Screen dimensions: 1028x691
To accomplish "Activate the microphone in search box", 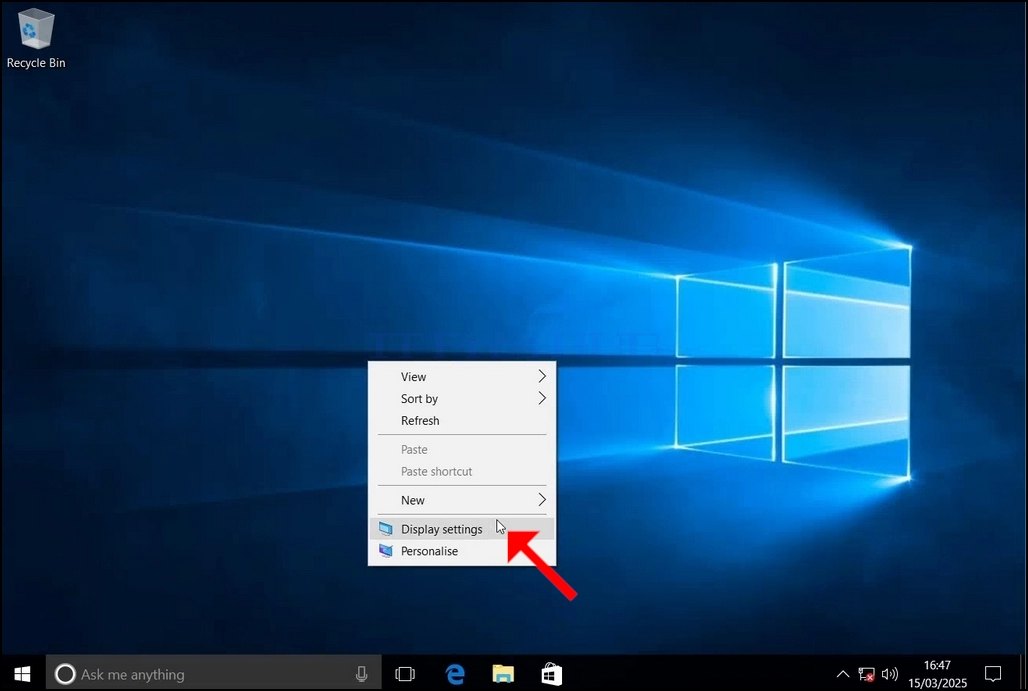I will pos(361,674).
